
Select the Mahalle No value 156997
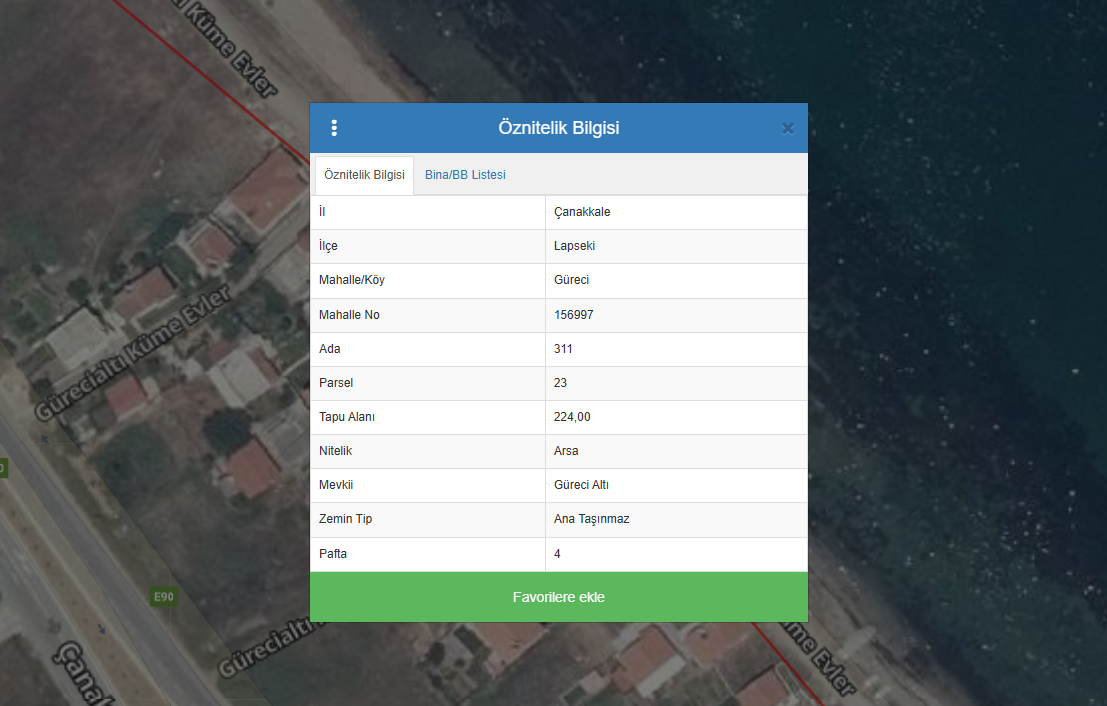pyautogui.click(x=574, y=315)
